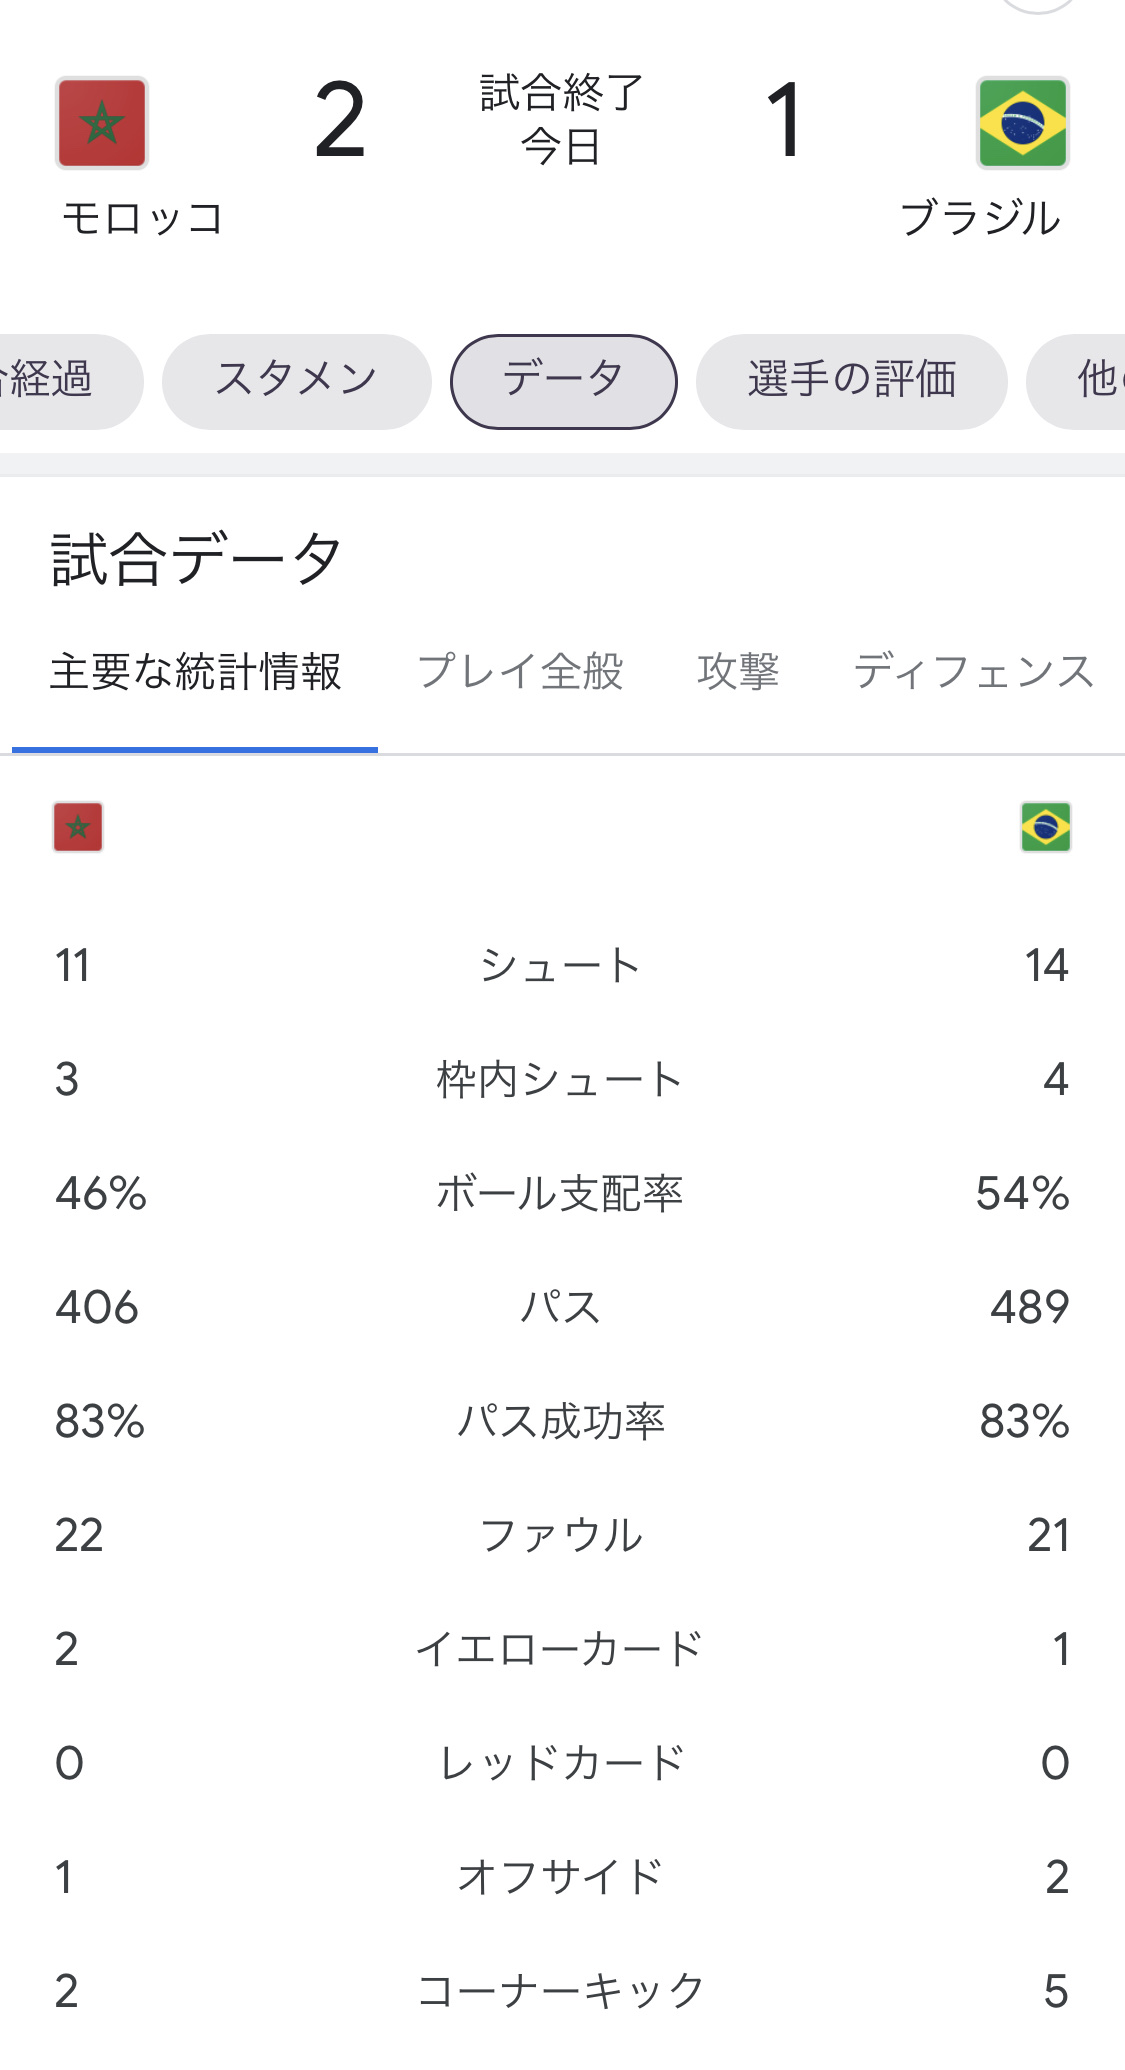Tap the 試合データ section heading
This screenshot has width=1125, height=2070.
[x=197, y=558]
